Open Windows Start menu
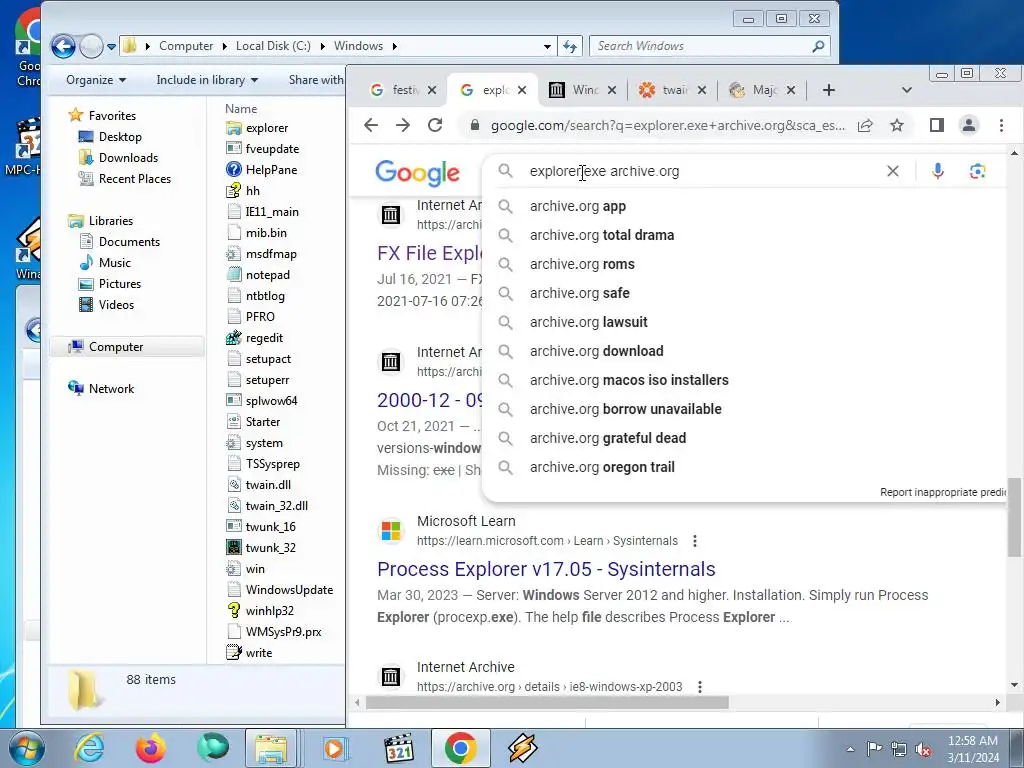The width and height of the screenshot is (1024, 768). [27, 748]
